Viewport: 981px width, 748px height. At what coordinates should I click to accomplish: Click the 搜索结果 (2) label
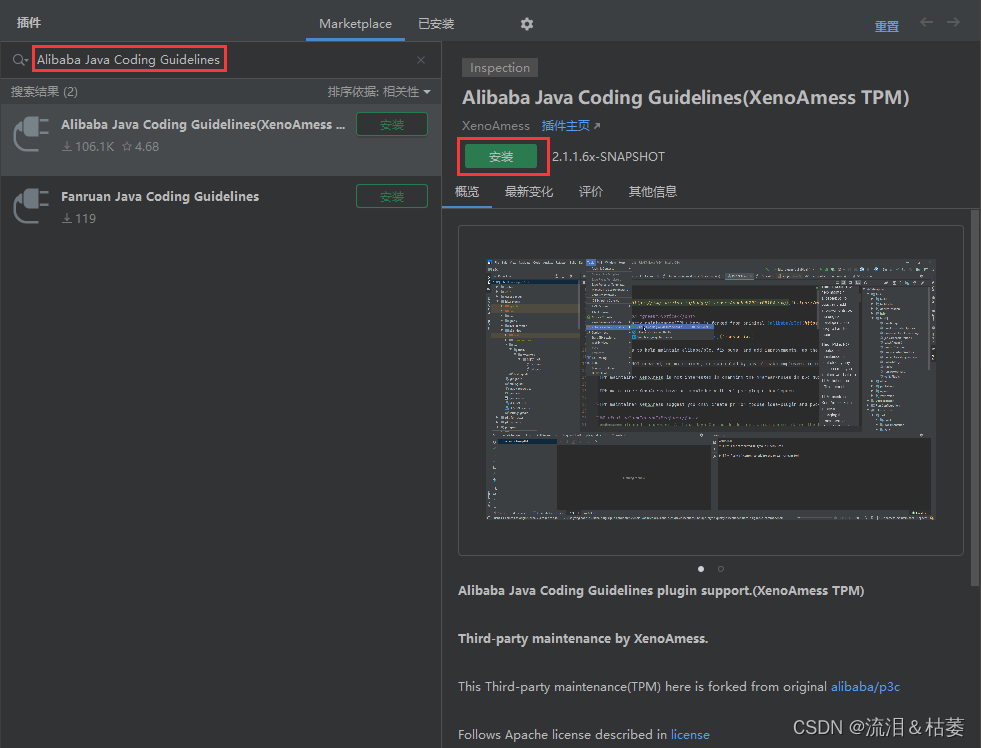point(44,92)
